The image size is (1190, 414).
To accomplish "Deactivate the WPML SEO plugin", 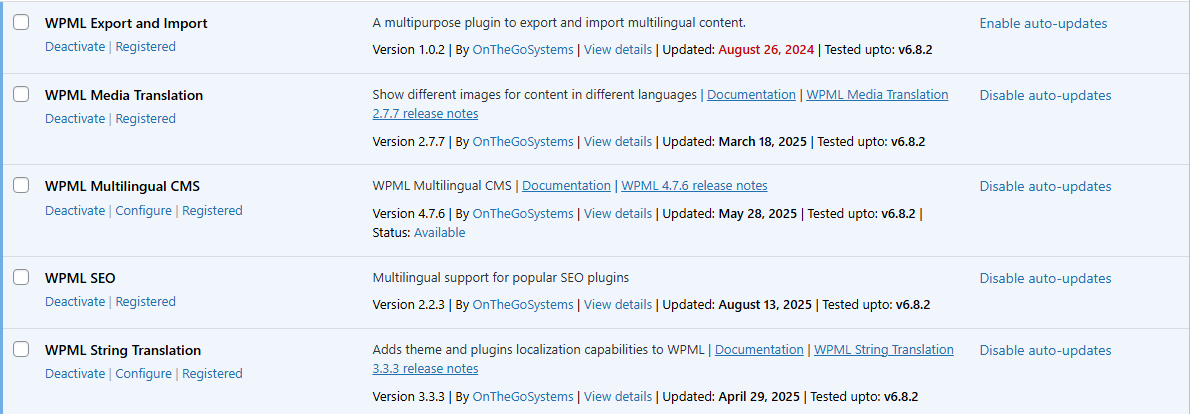I will [x=75, y=301].
